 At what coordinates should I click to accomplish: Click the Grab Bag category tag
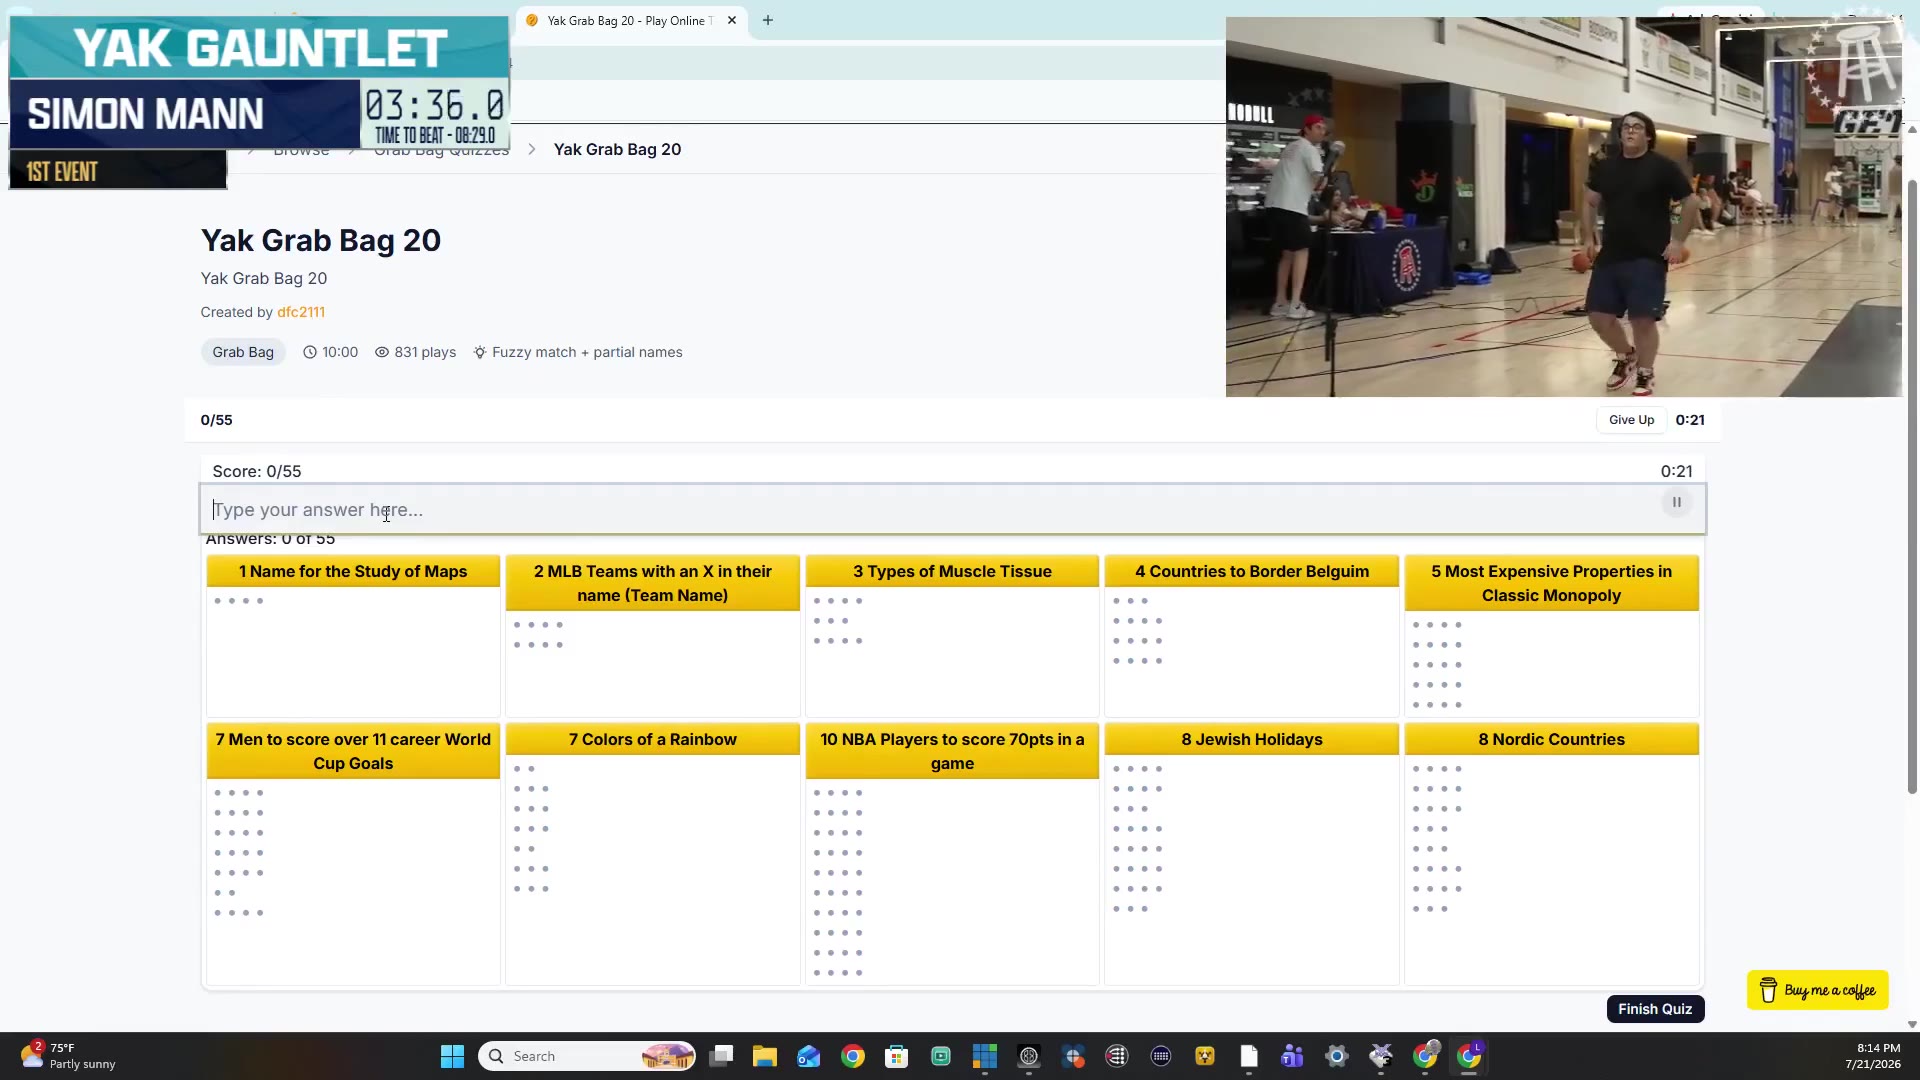tap(243, 352)
